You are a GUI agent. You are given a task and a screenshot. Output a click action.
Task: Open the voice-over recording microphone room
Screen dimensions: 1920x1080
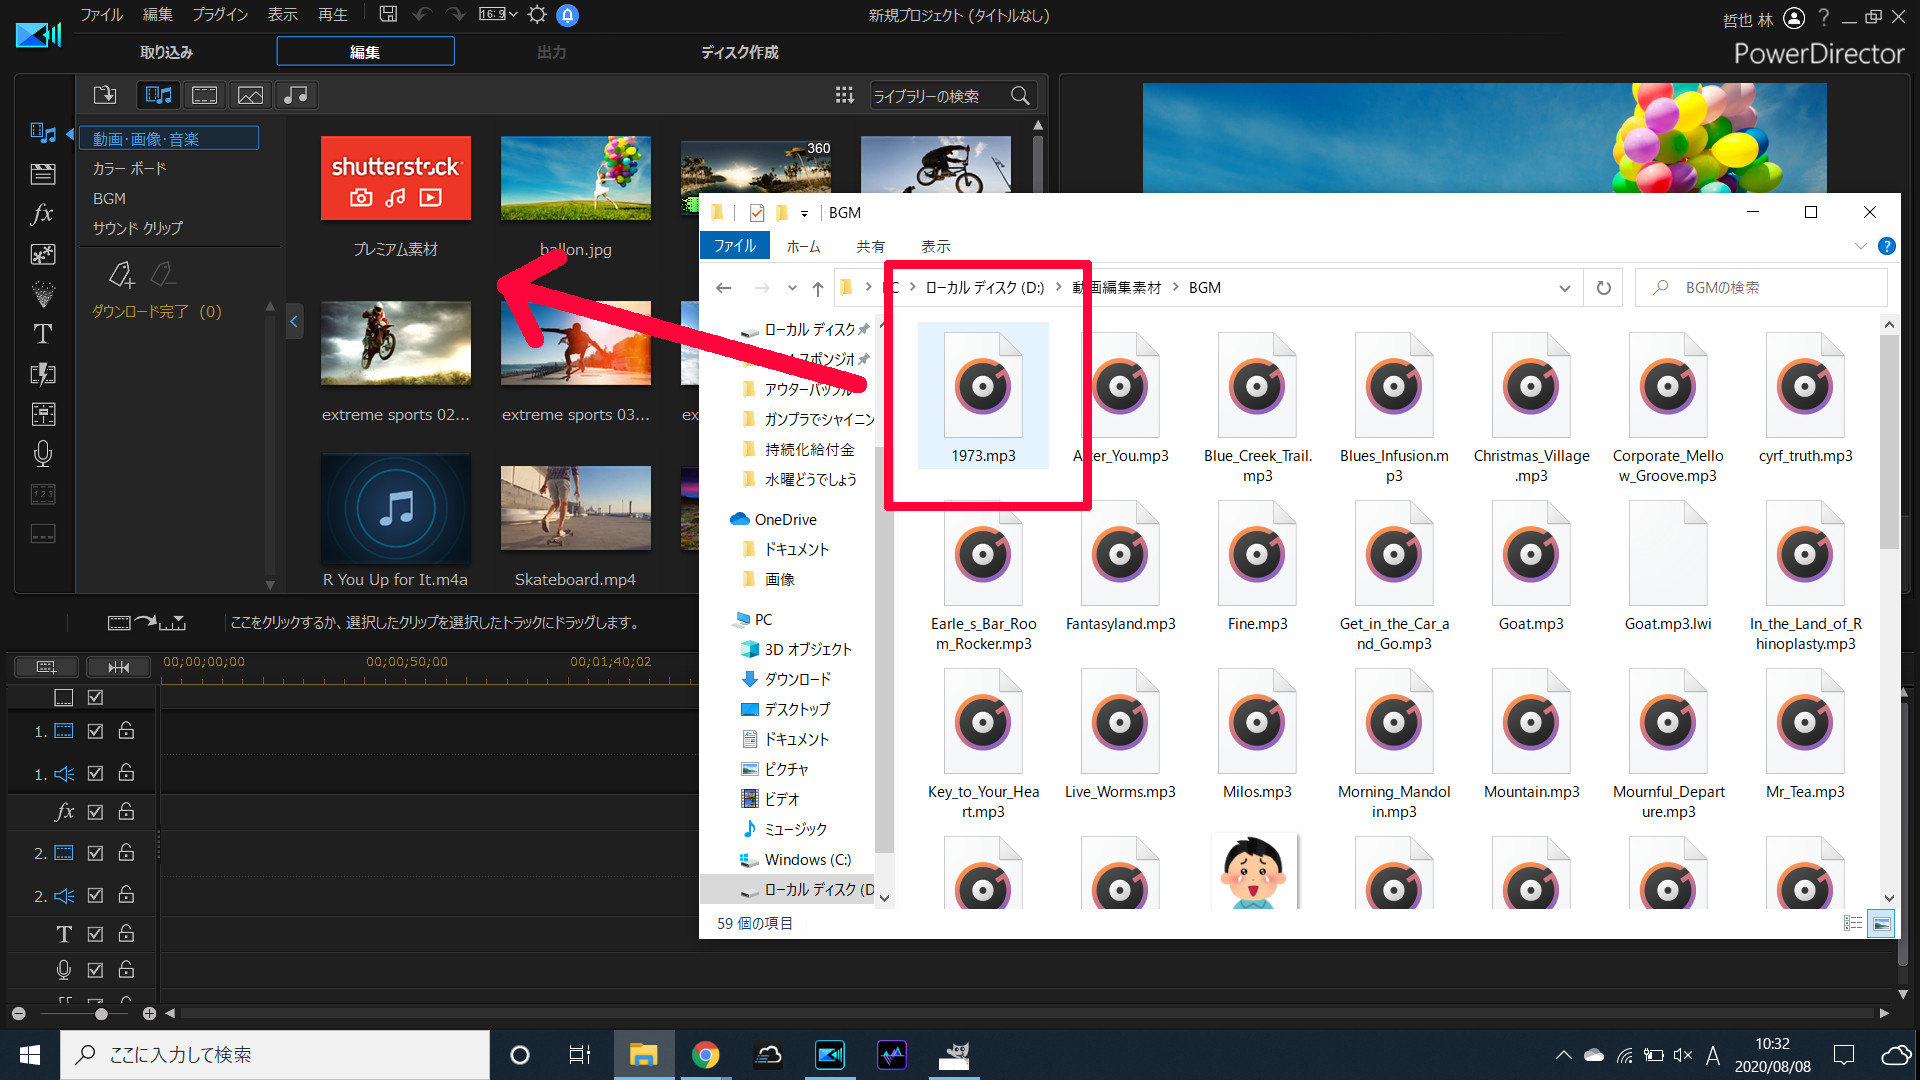(42, 454)
